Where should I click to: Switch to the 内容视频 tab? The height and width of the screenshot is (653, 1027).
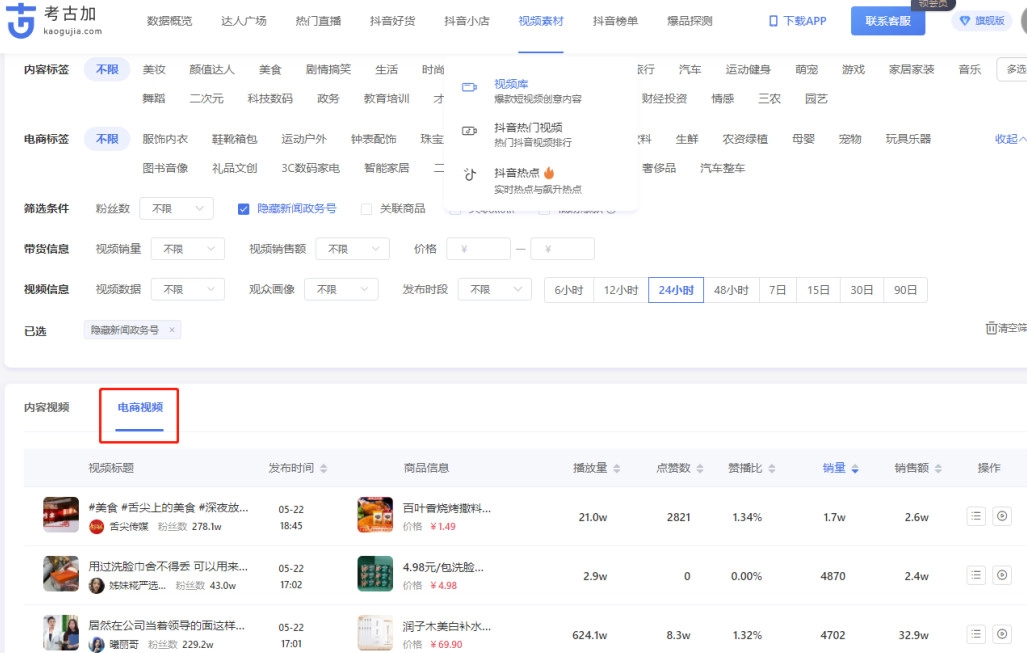(x=47, y=407)
